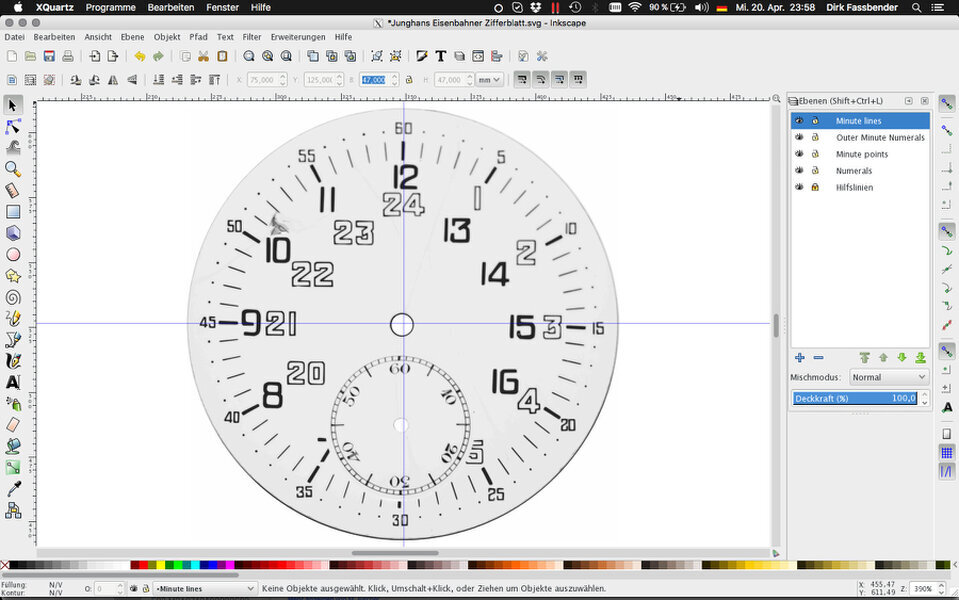Toggle width height ratio lock
Screen dimensions: 959x600
(x=409, y=80)
